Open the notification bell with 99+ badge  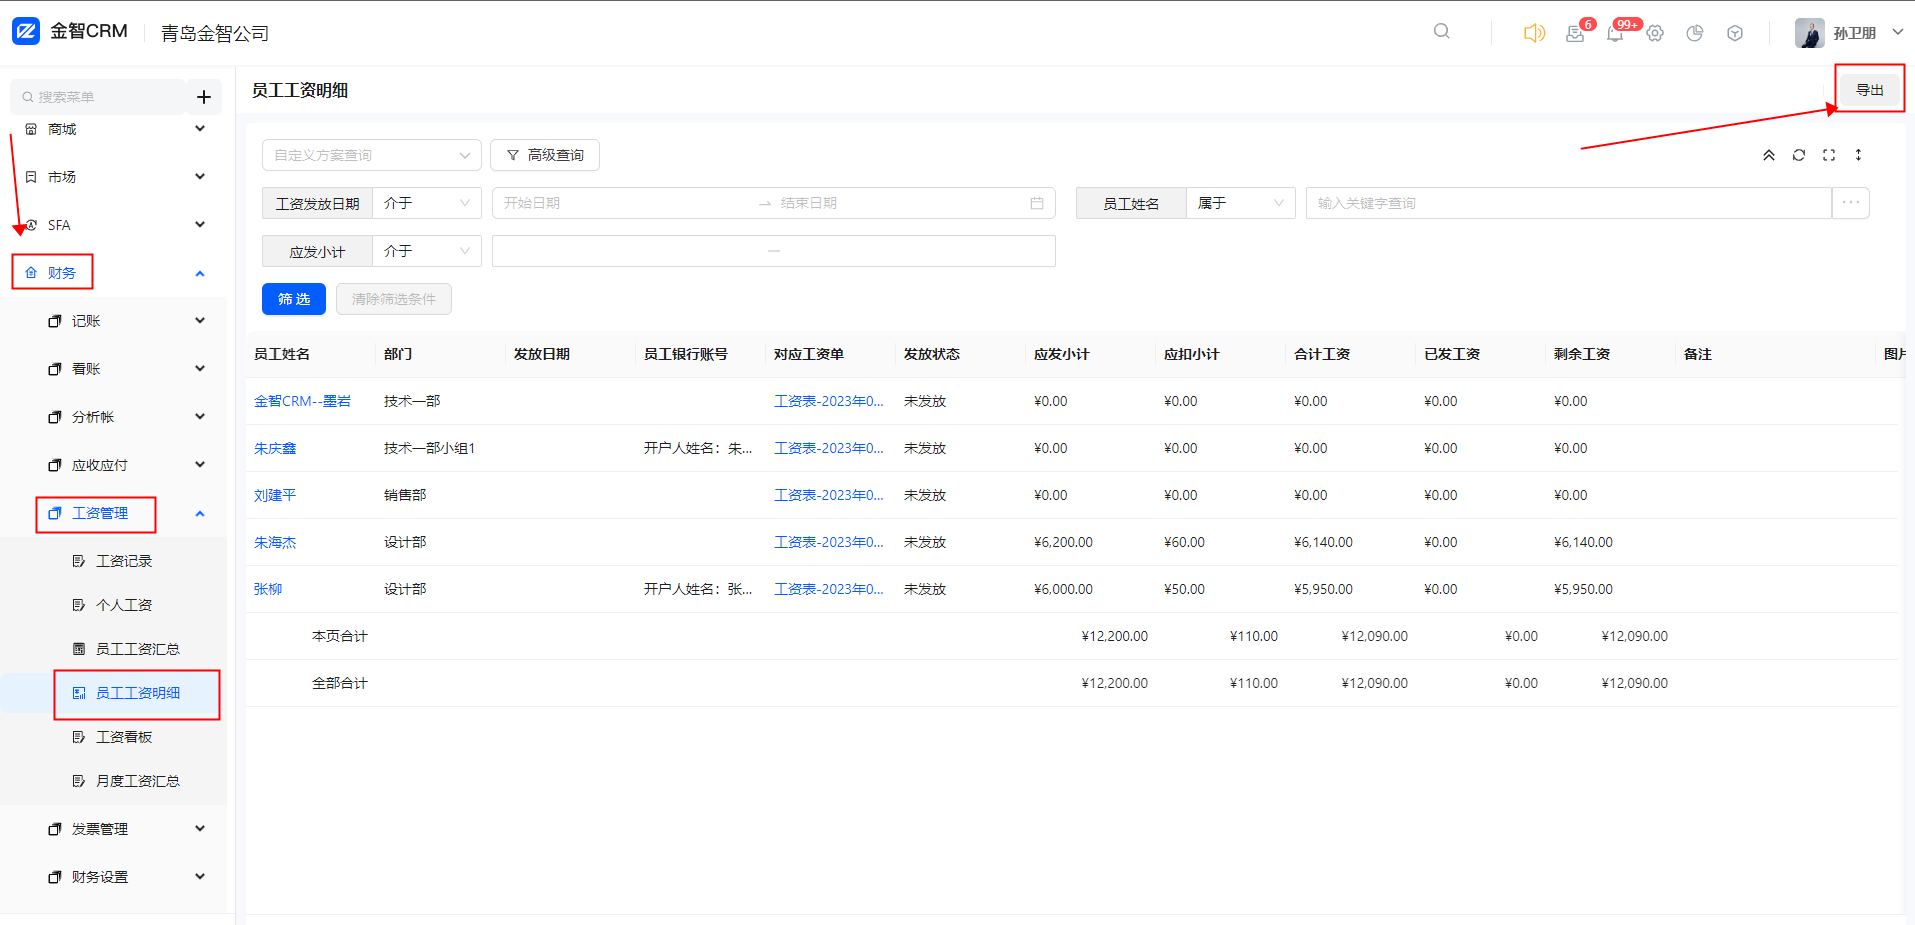pos(1615,33)
